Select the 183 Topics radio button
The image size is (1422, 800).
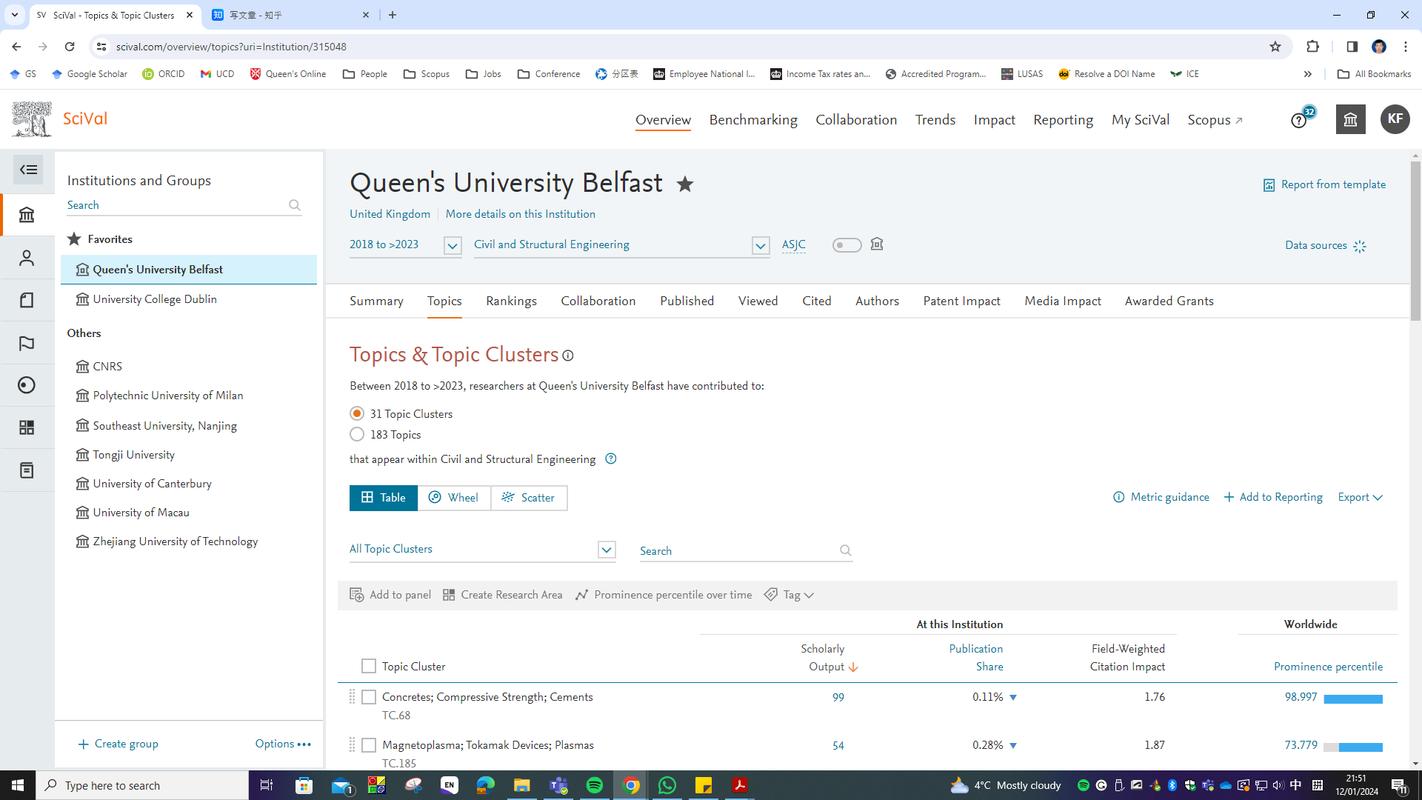point(357,434)
